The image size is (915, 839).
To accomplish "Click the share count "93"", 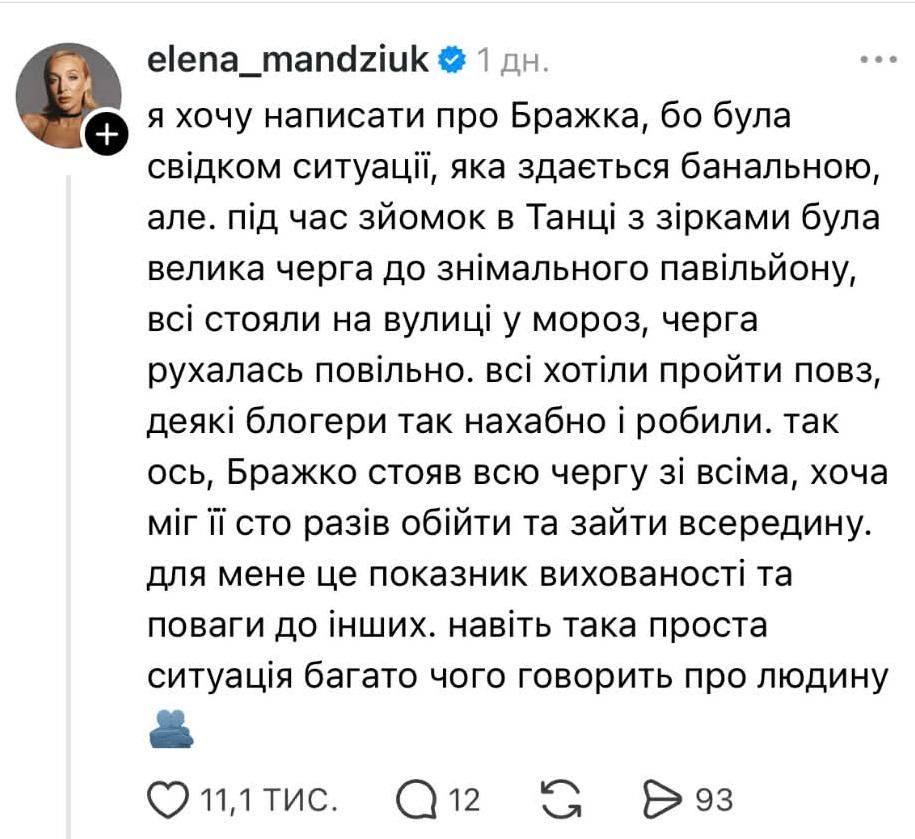I will coord(714,800).
